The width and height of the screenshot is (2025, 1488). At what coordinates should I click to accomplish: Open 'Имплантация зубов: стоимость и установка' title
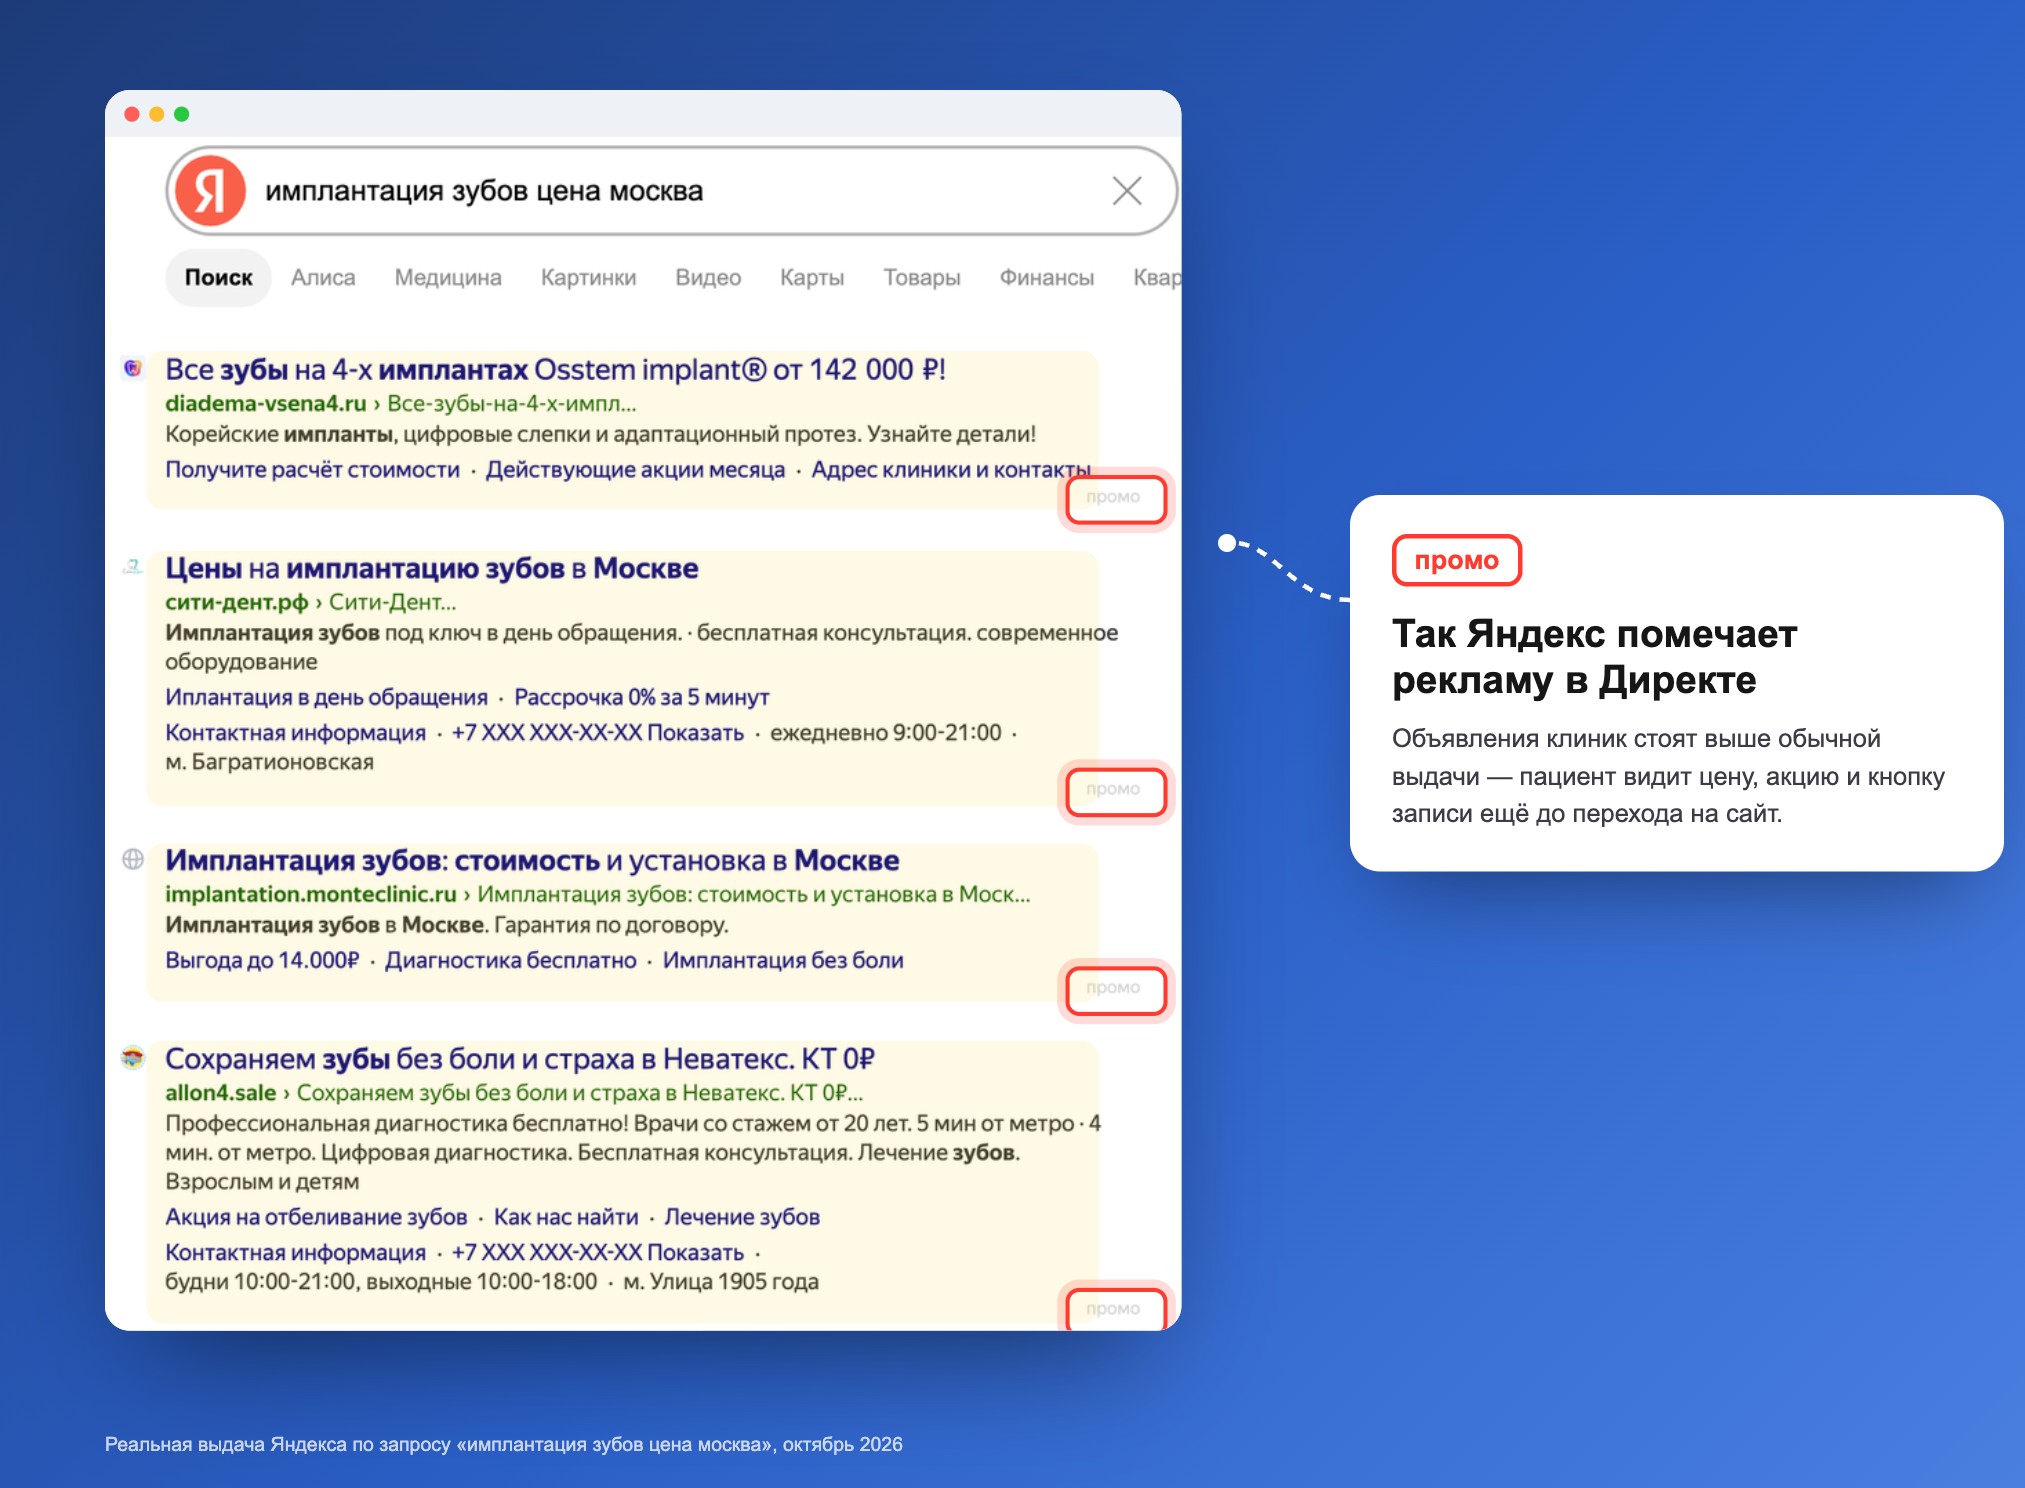(532, 860)
